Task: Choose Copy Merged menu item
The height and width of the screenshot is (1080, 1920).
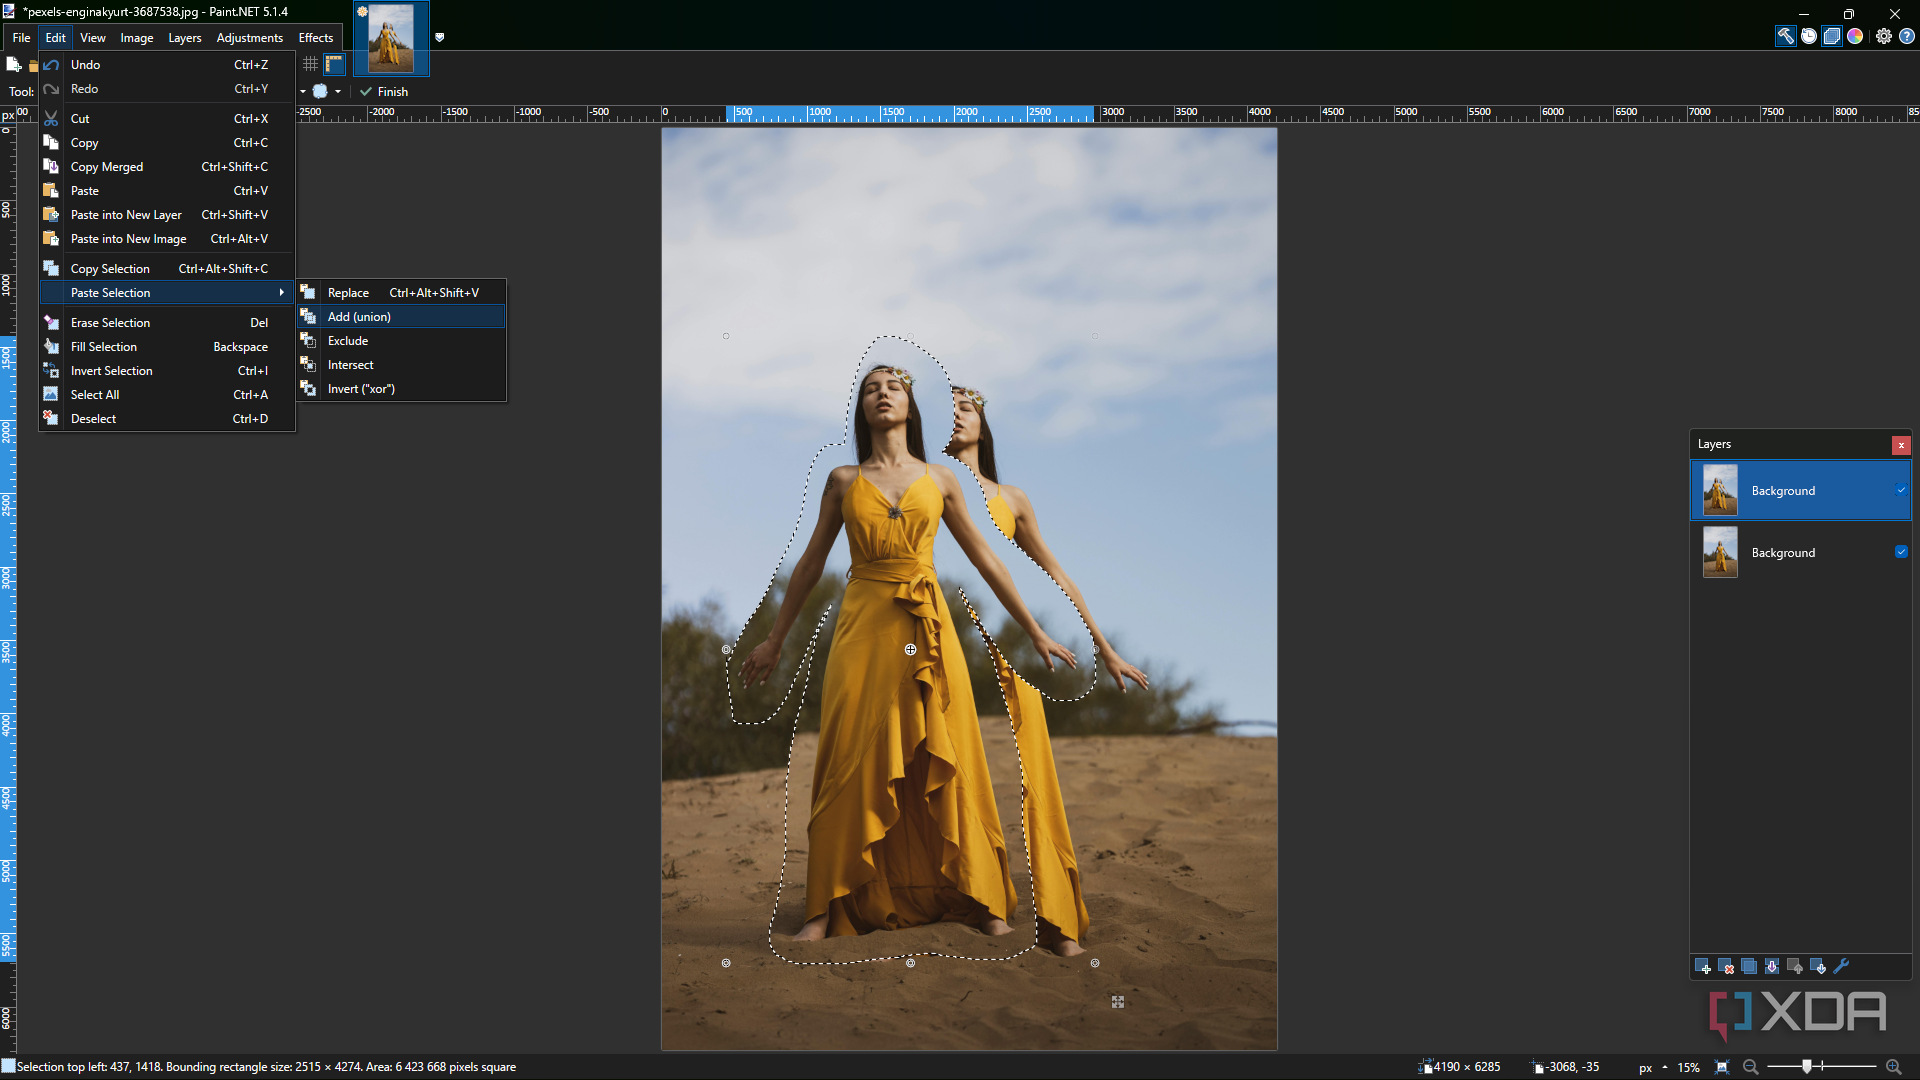Action: tap(167, 167)
